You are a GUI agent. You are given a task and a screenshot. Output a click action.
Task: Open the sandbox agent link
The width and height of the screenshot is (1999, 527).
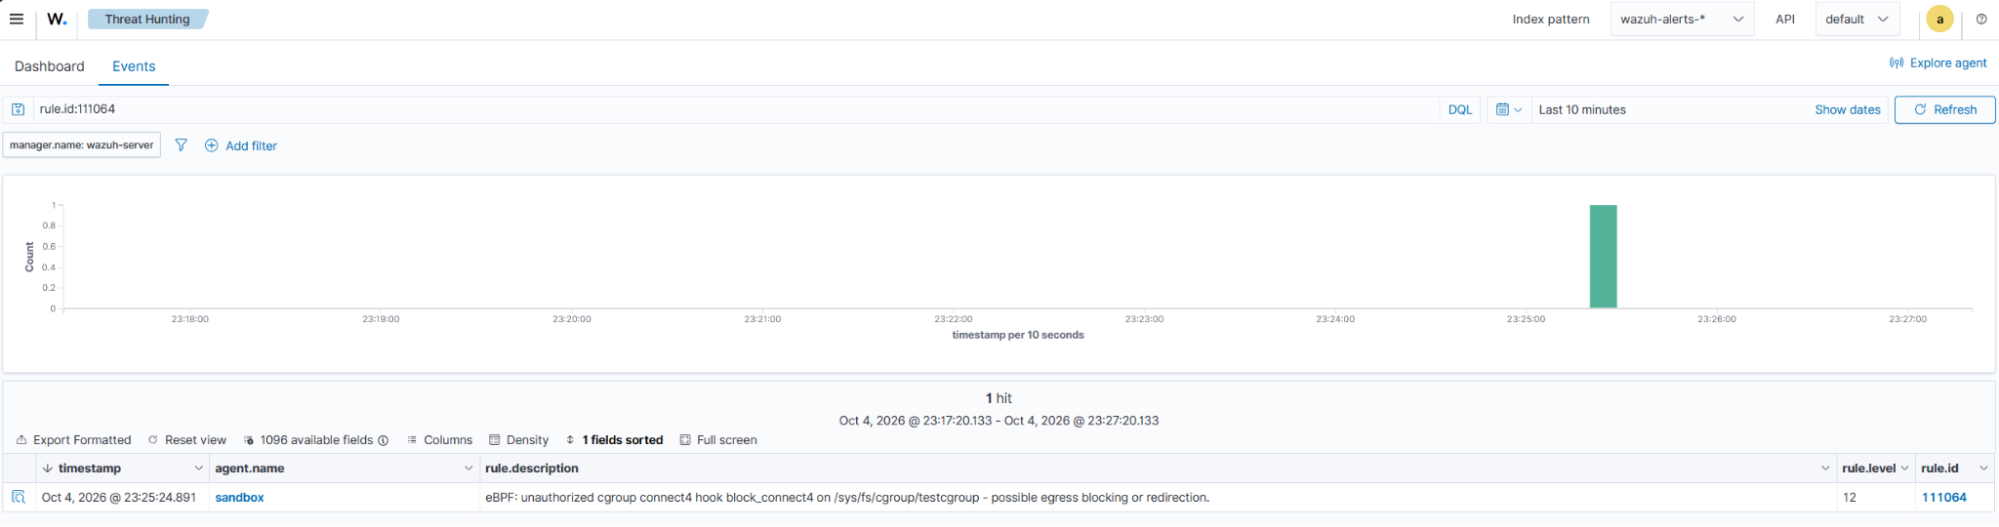click(240, 498)
